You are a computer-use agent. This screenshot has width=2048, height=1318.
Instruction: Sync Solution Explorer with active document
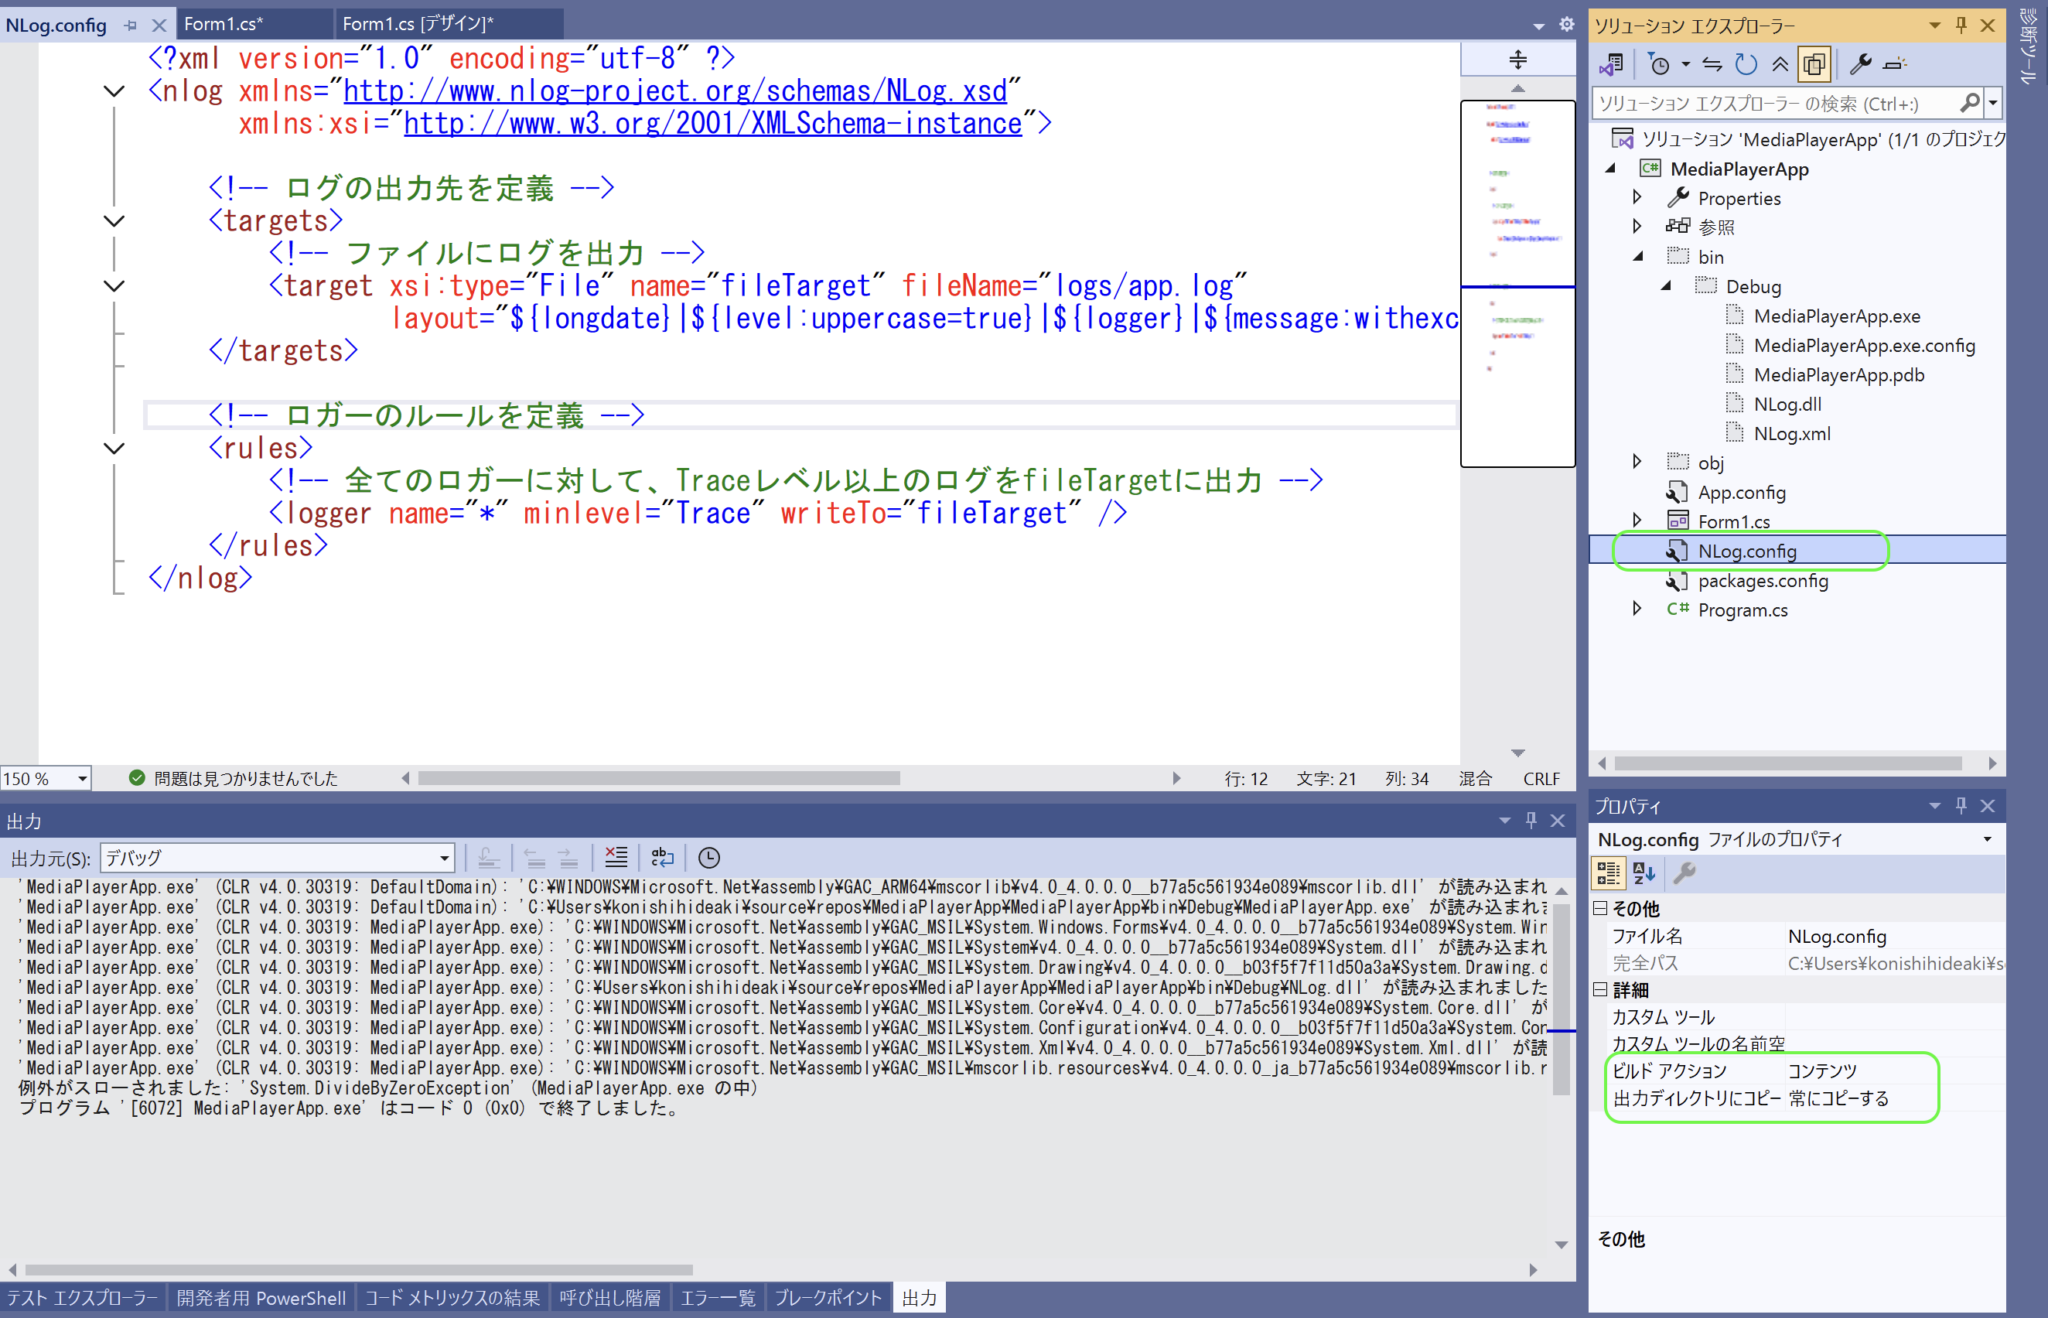pyautogui.click(x=1711, y=64)
